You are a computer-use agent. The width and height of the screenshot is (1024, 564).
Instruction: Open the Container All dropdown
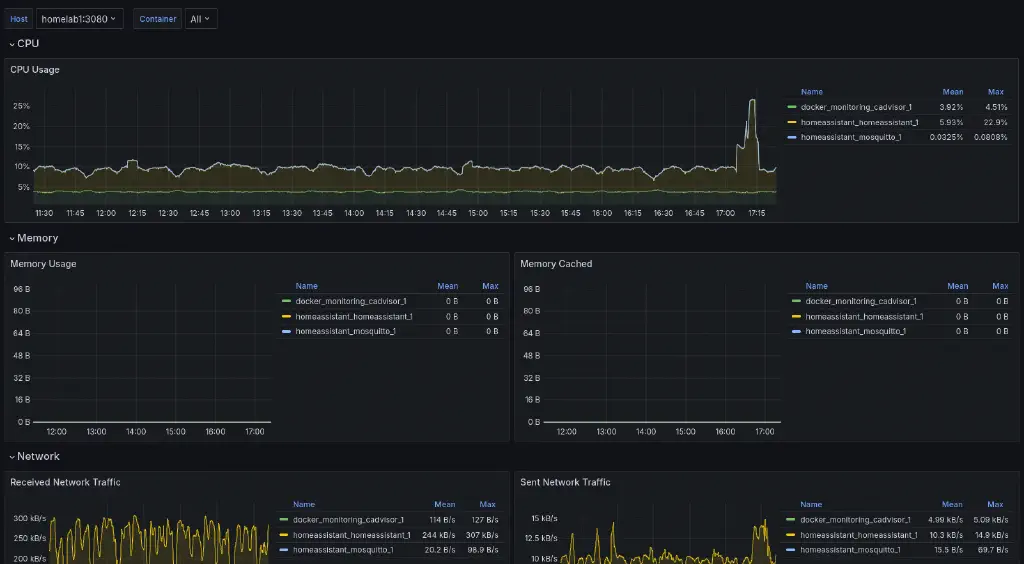pos(200,19)
